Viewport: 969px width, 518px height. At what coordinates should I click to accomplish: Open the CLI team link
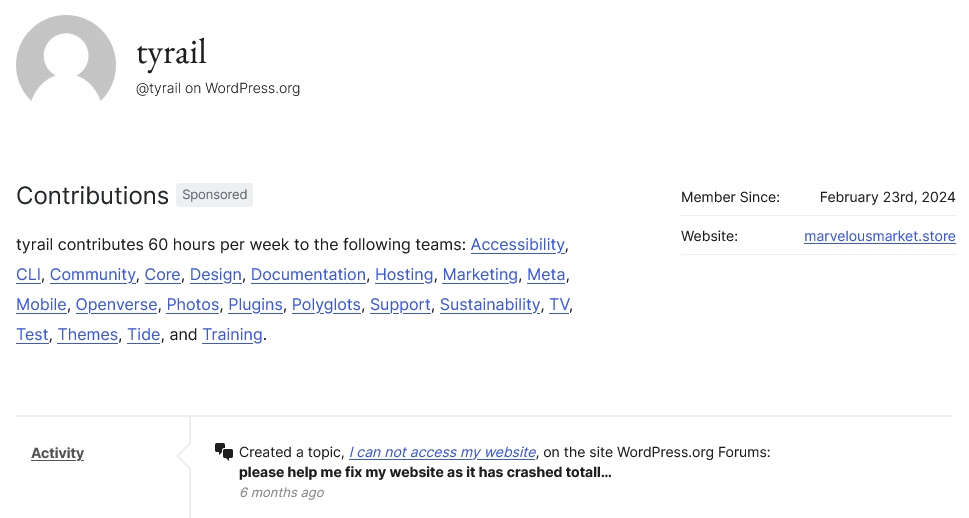point(28,274)
